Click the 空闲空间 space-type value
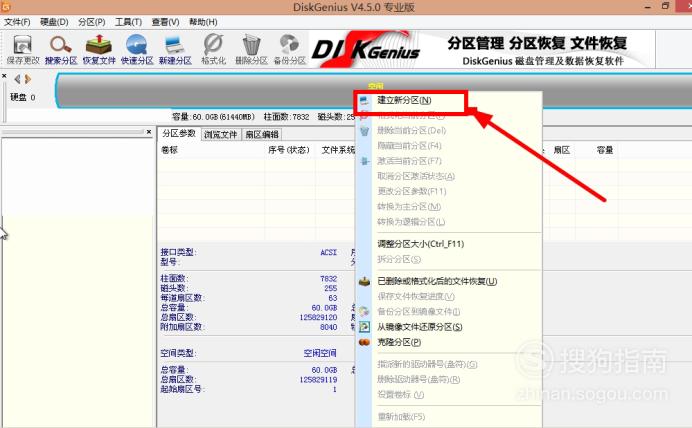 tap(320, 353)
